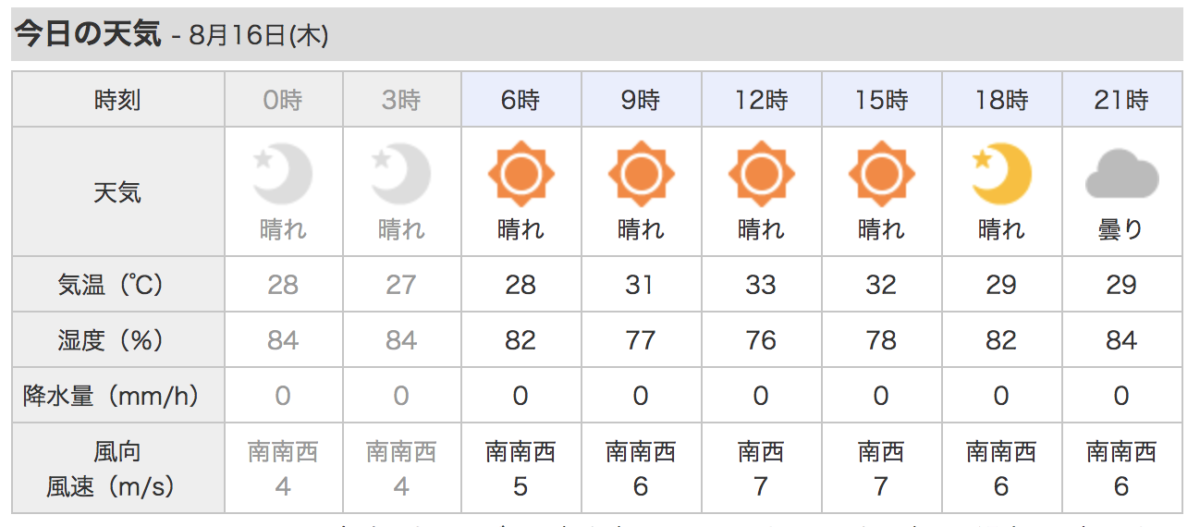Click the 南西 wind direction at 15時
This screenshot has height=527, width=1200.
click(x=881, y=452)
